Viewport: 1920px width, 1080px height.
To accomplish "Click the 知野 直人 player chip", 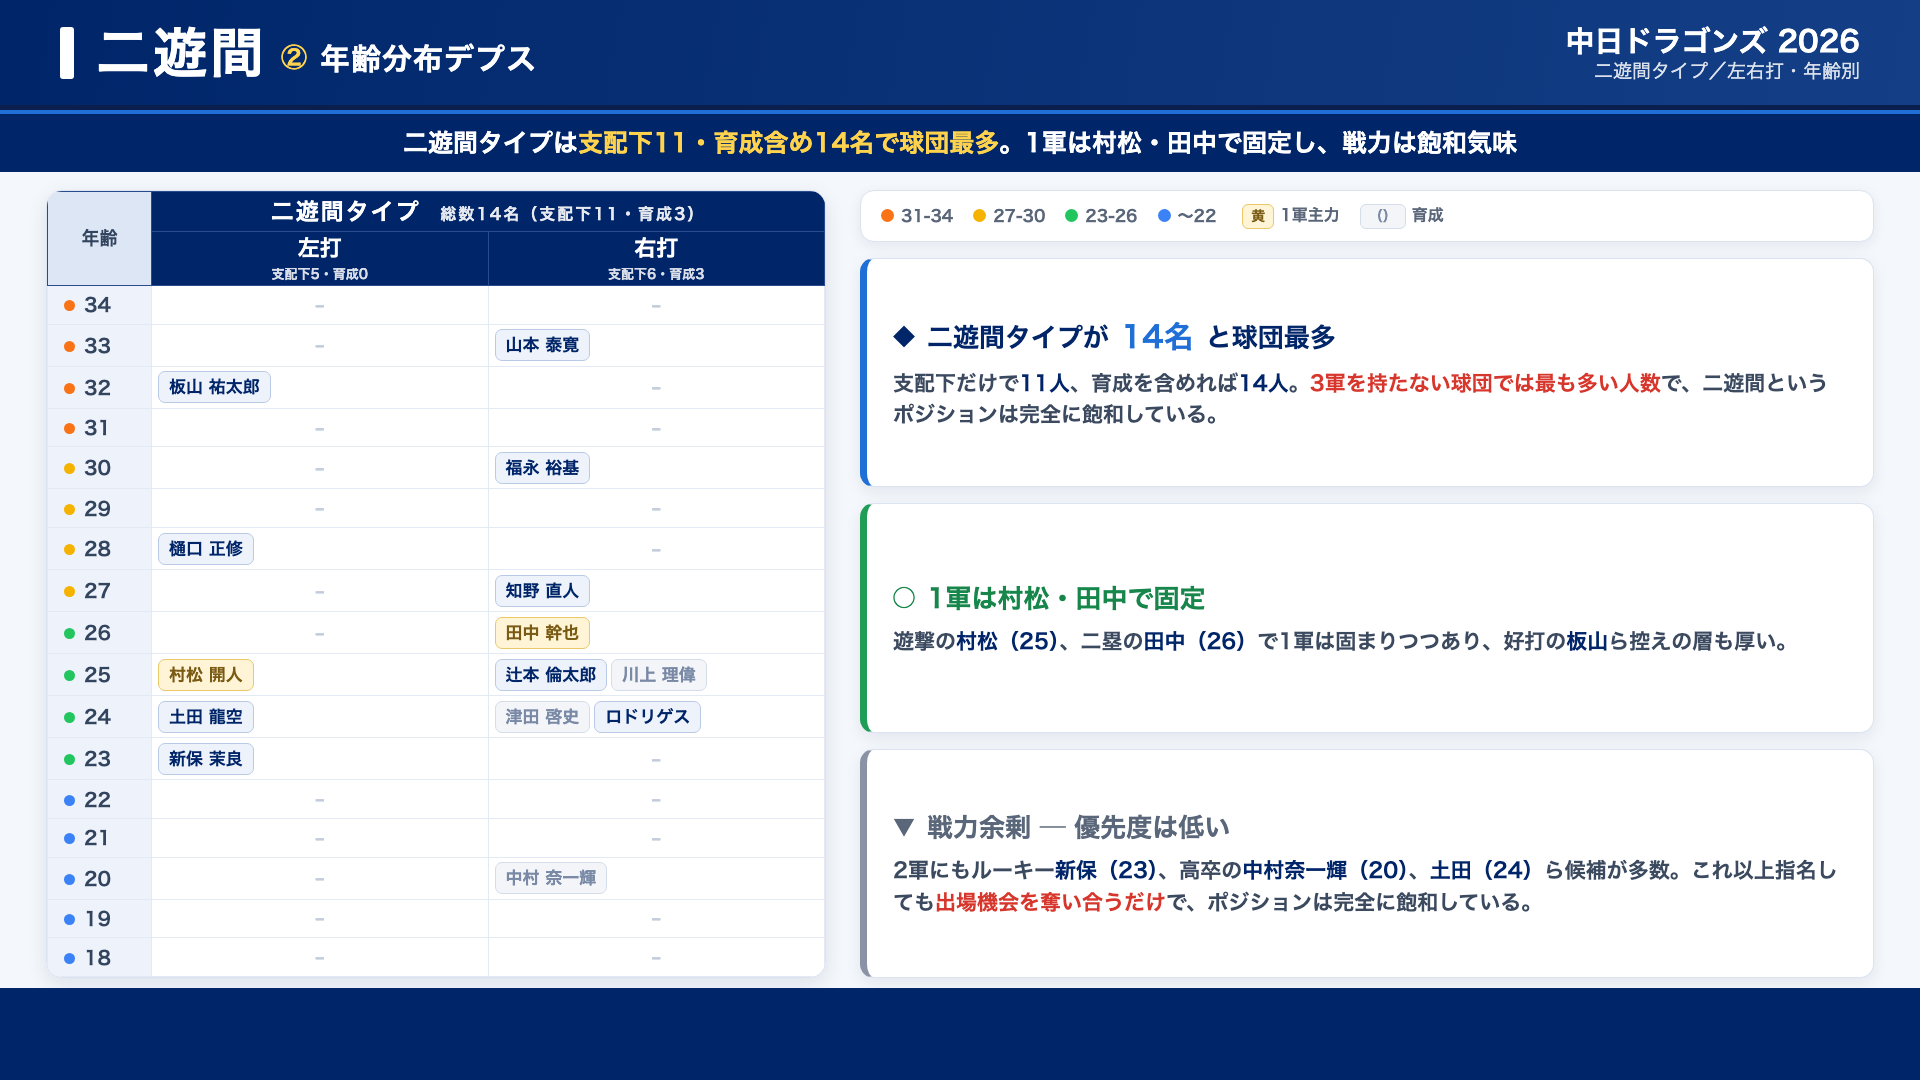I will pos(542,591).
